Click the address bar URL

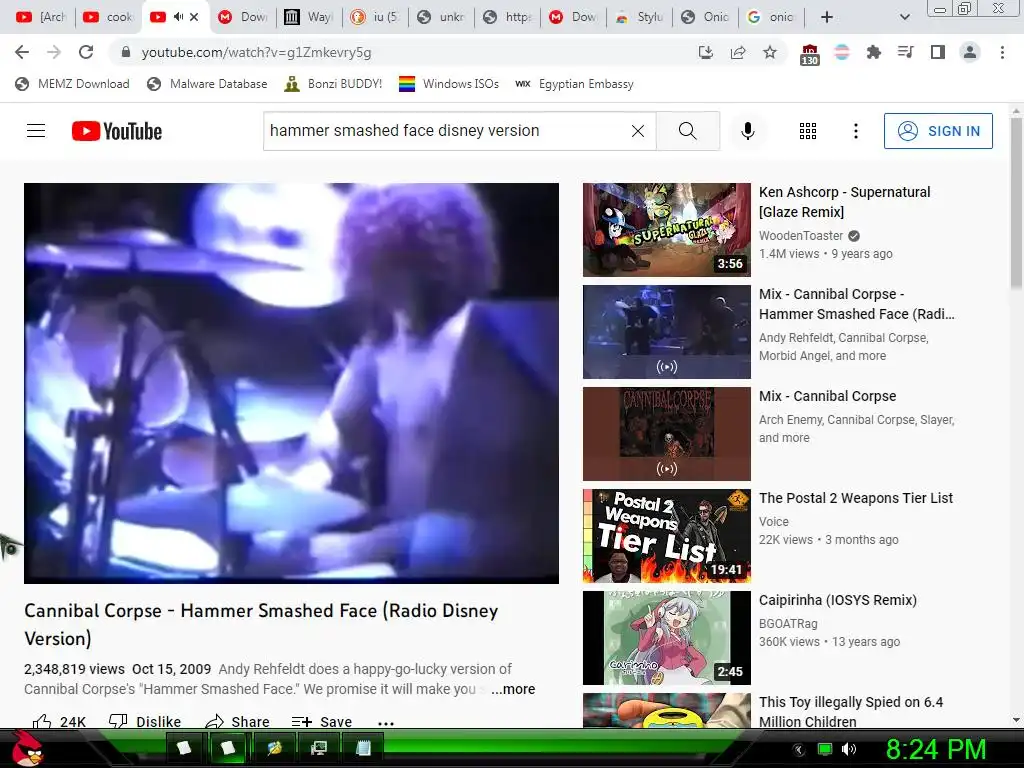[x=256, y=52]
